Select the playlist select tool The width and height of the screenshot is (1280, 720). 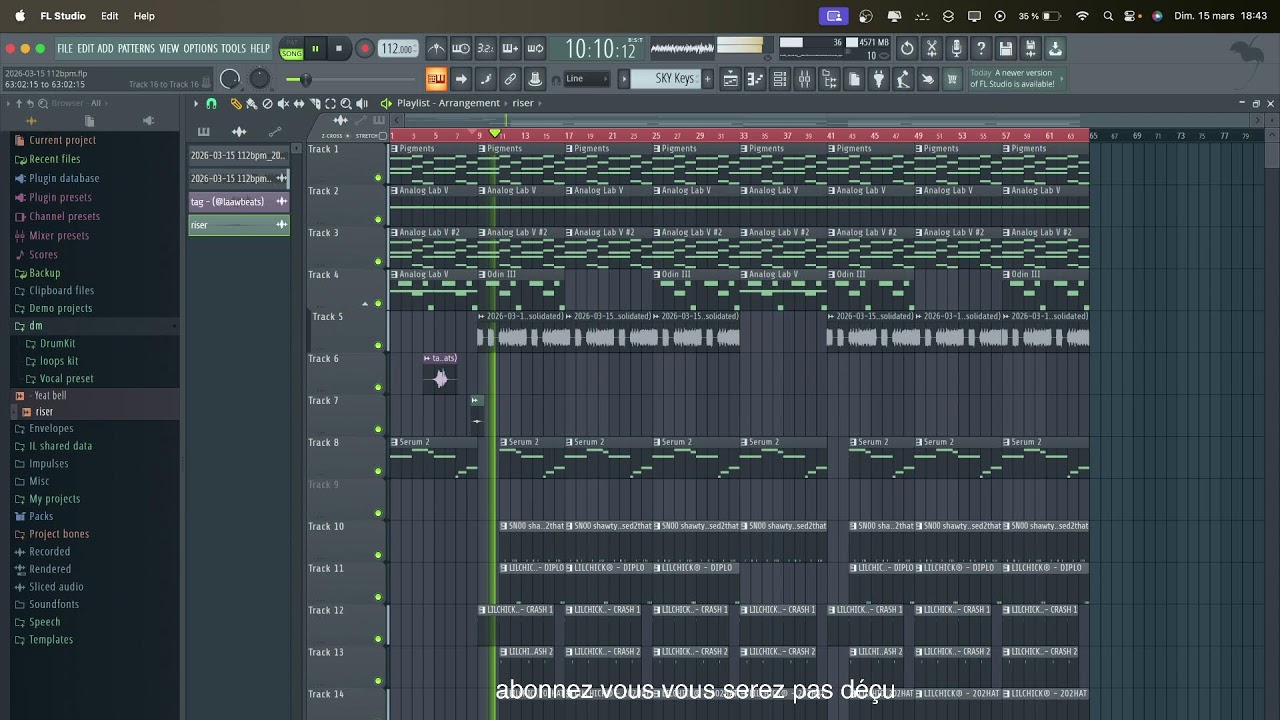tap(330, 103)
